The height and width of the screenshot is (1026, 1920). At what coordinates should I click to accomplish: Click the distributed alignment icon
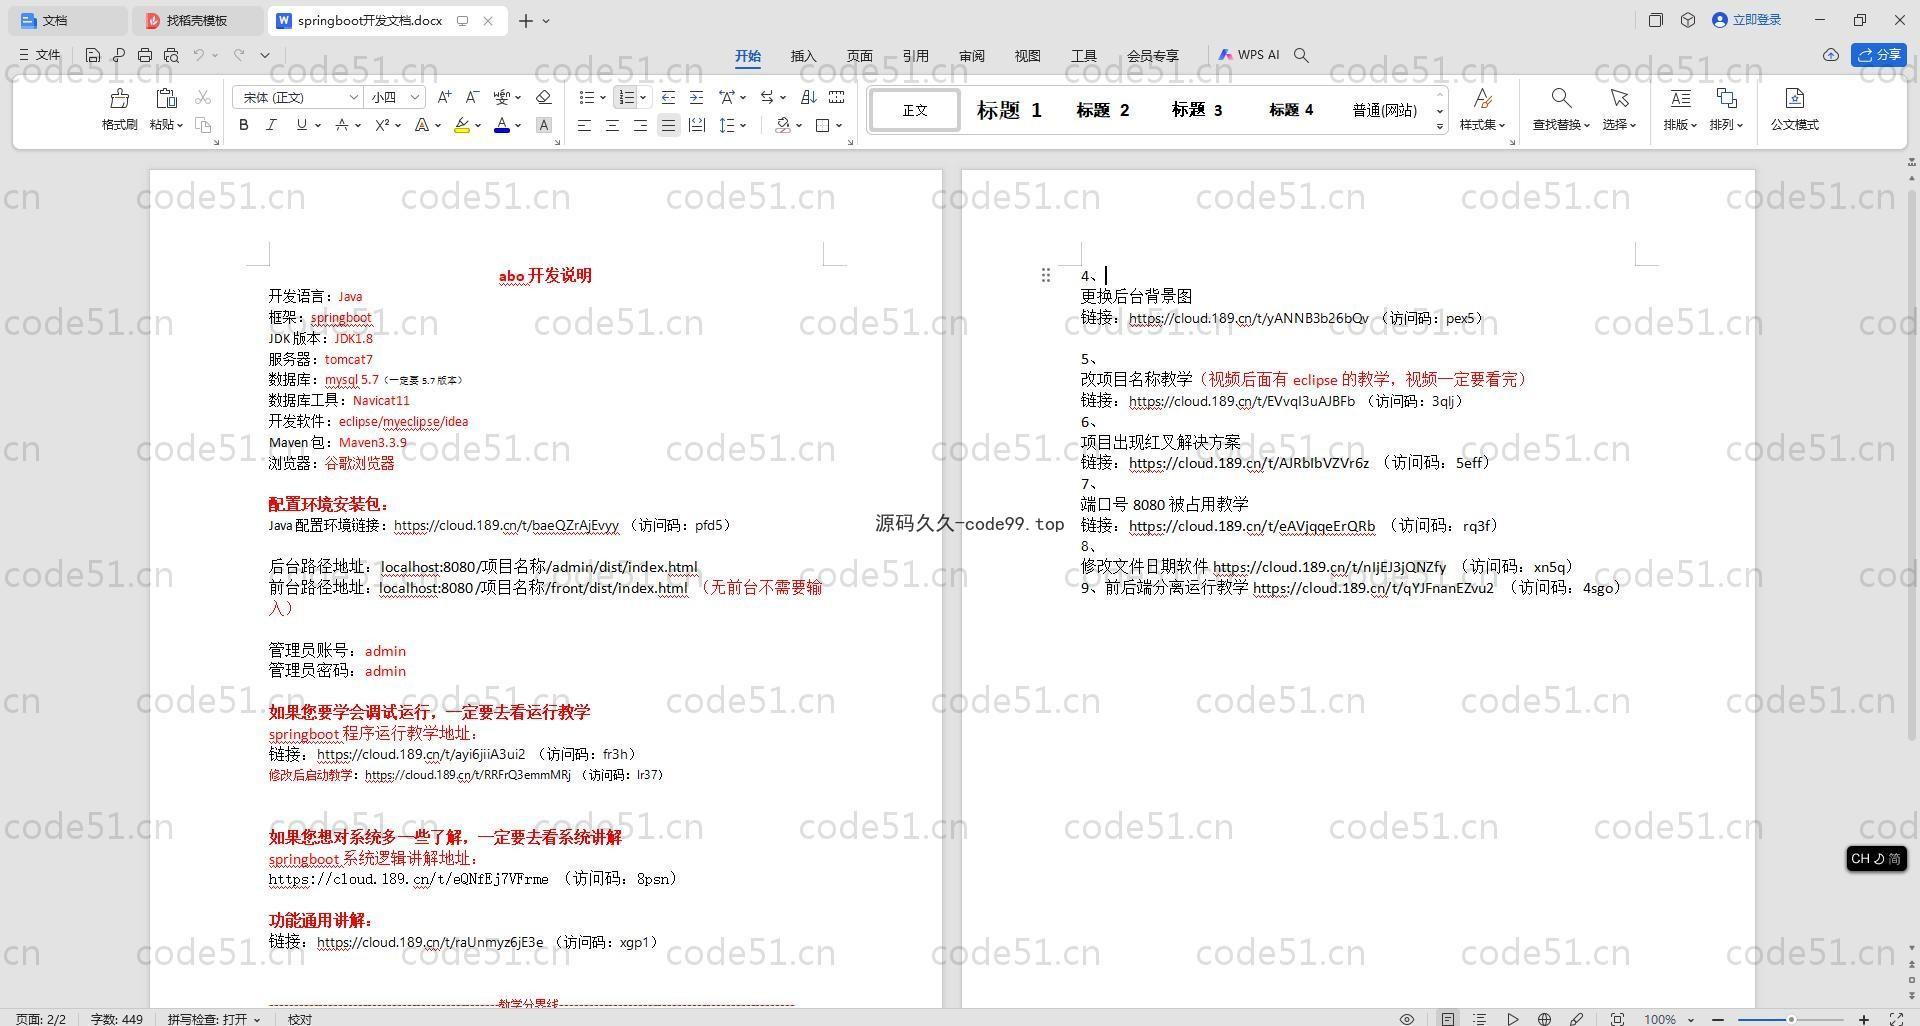(697, 125)
